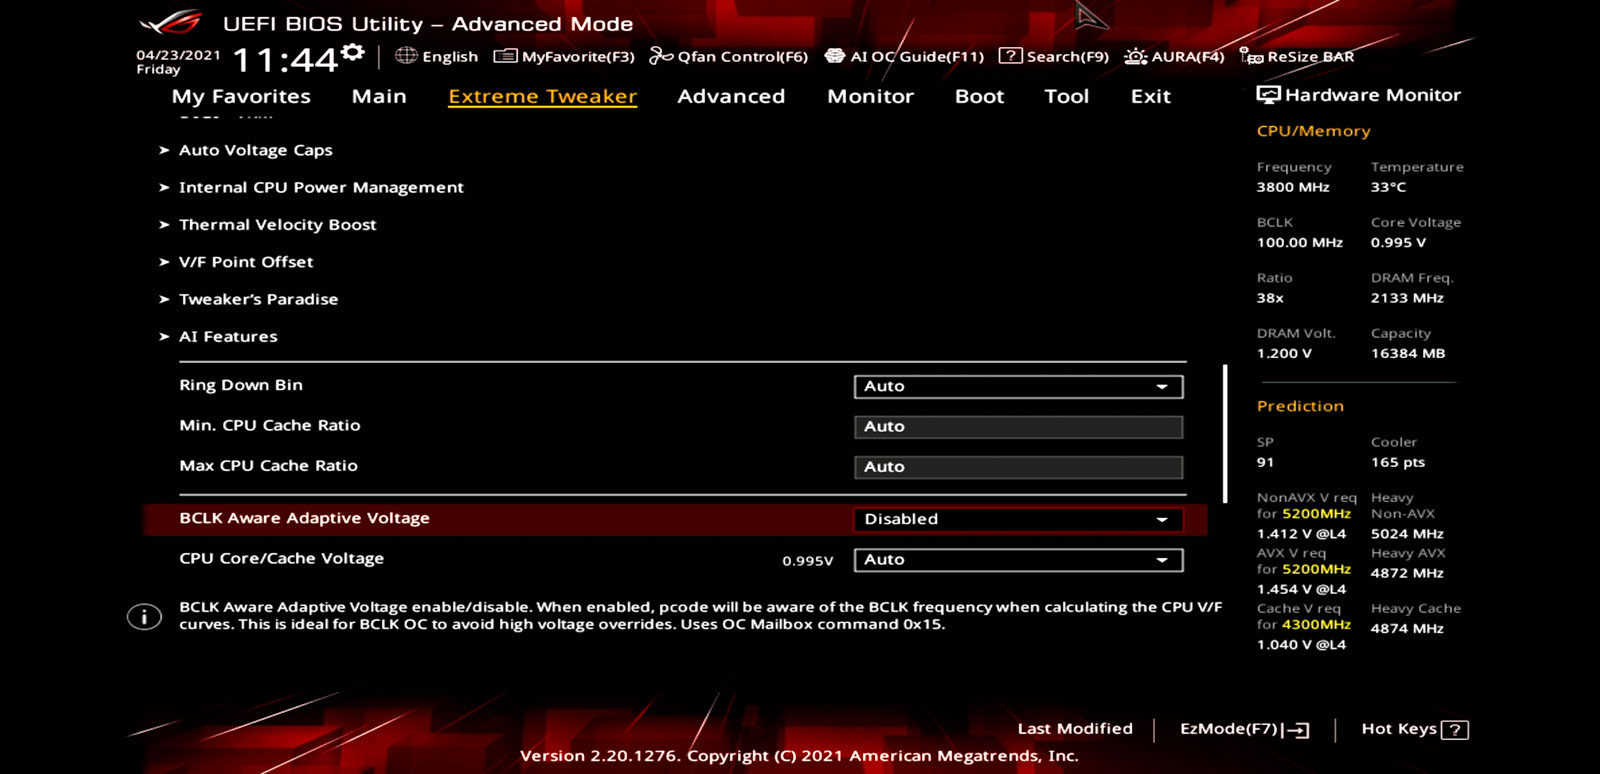Click the AI OC Guide chip icon
Screen dimensions: 1600x774
point(834,56)
